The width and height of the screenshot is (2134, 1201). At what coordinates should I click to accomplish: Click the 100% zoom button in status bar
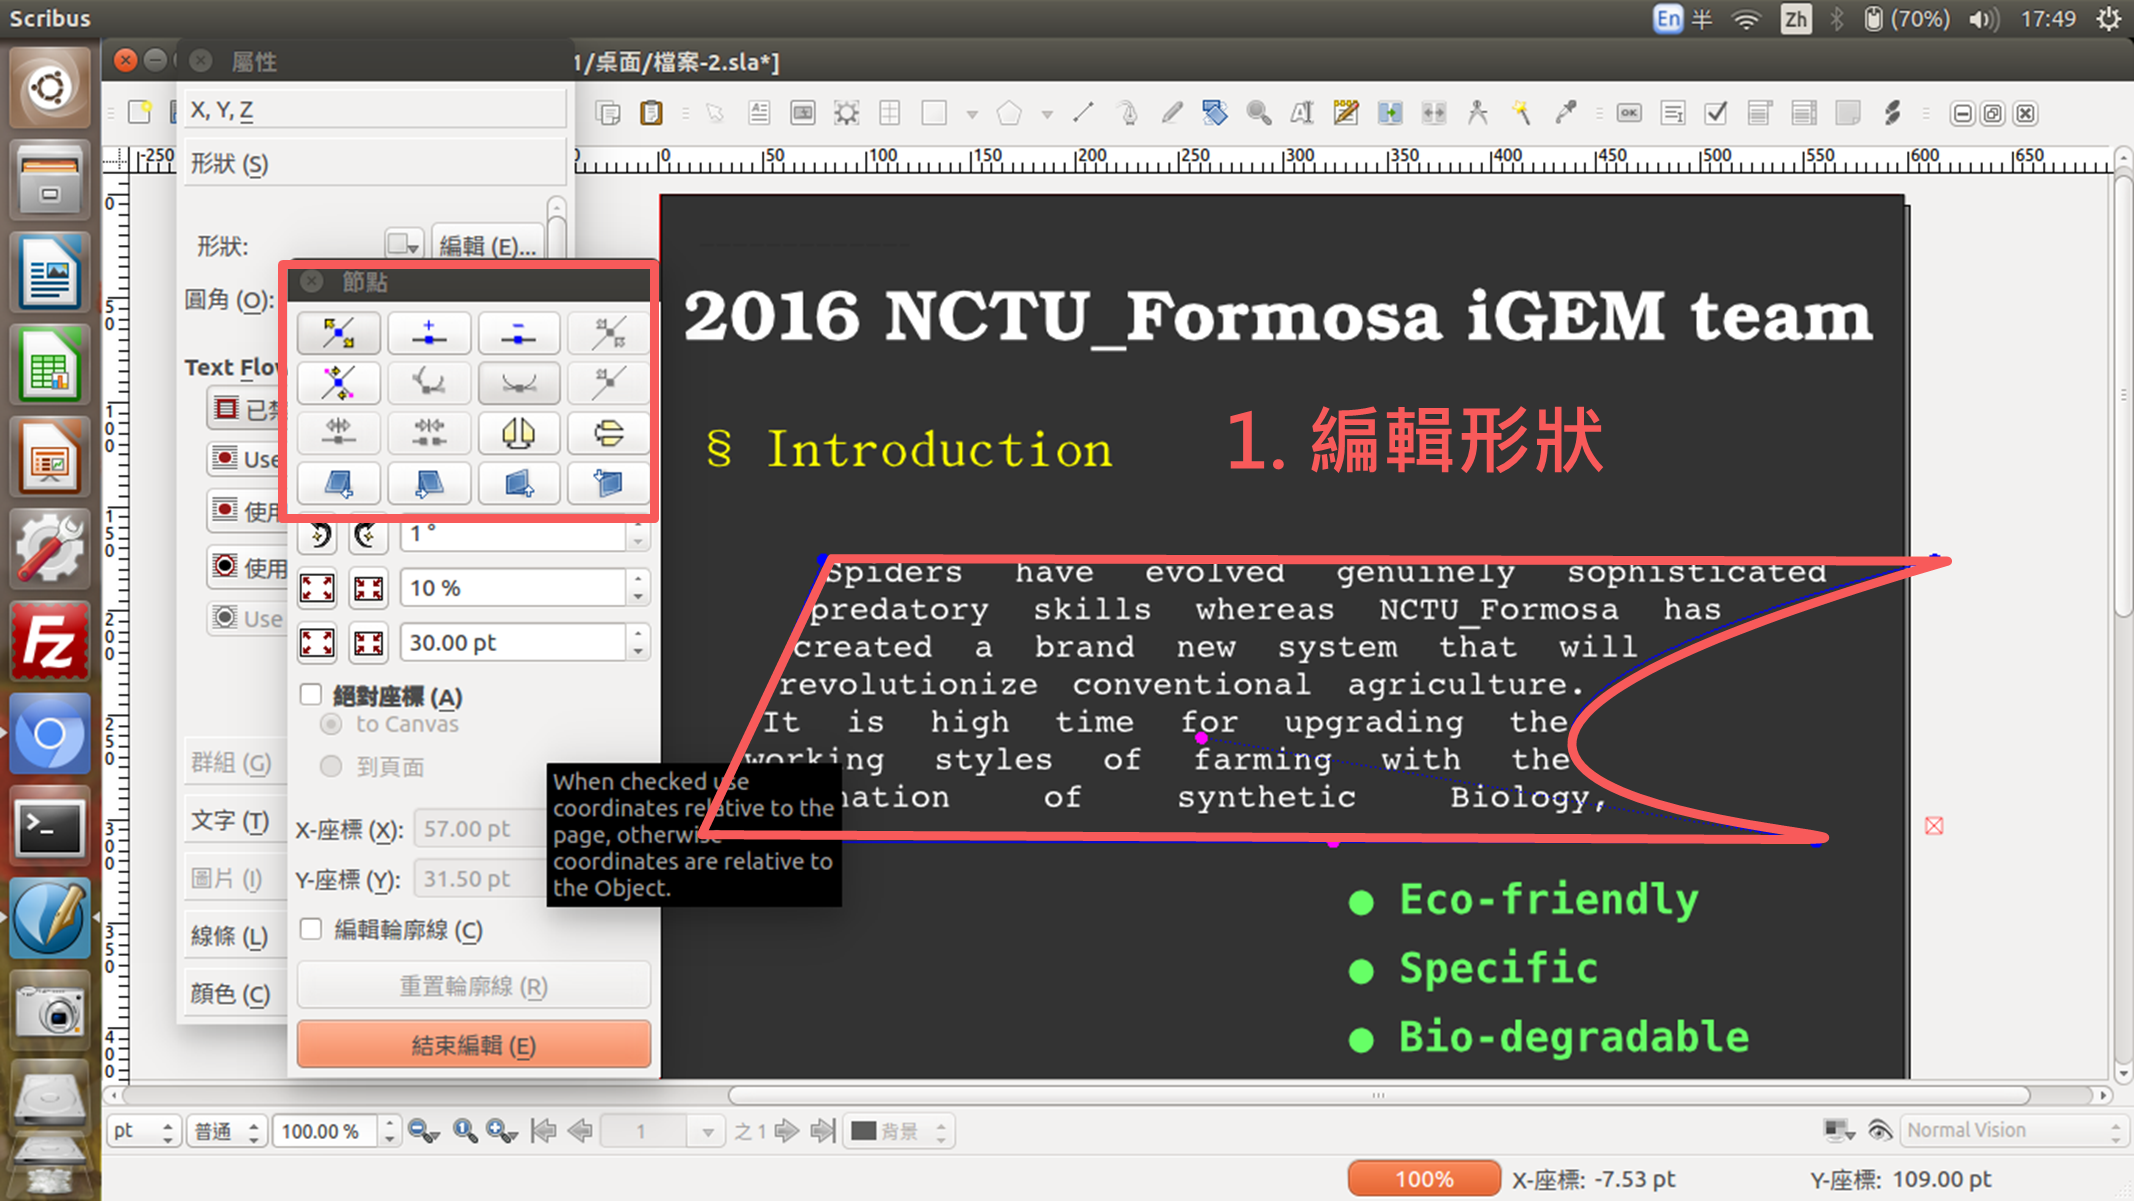(1423, 1178)
